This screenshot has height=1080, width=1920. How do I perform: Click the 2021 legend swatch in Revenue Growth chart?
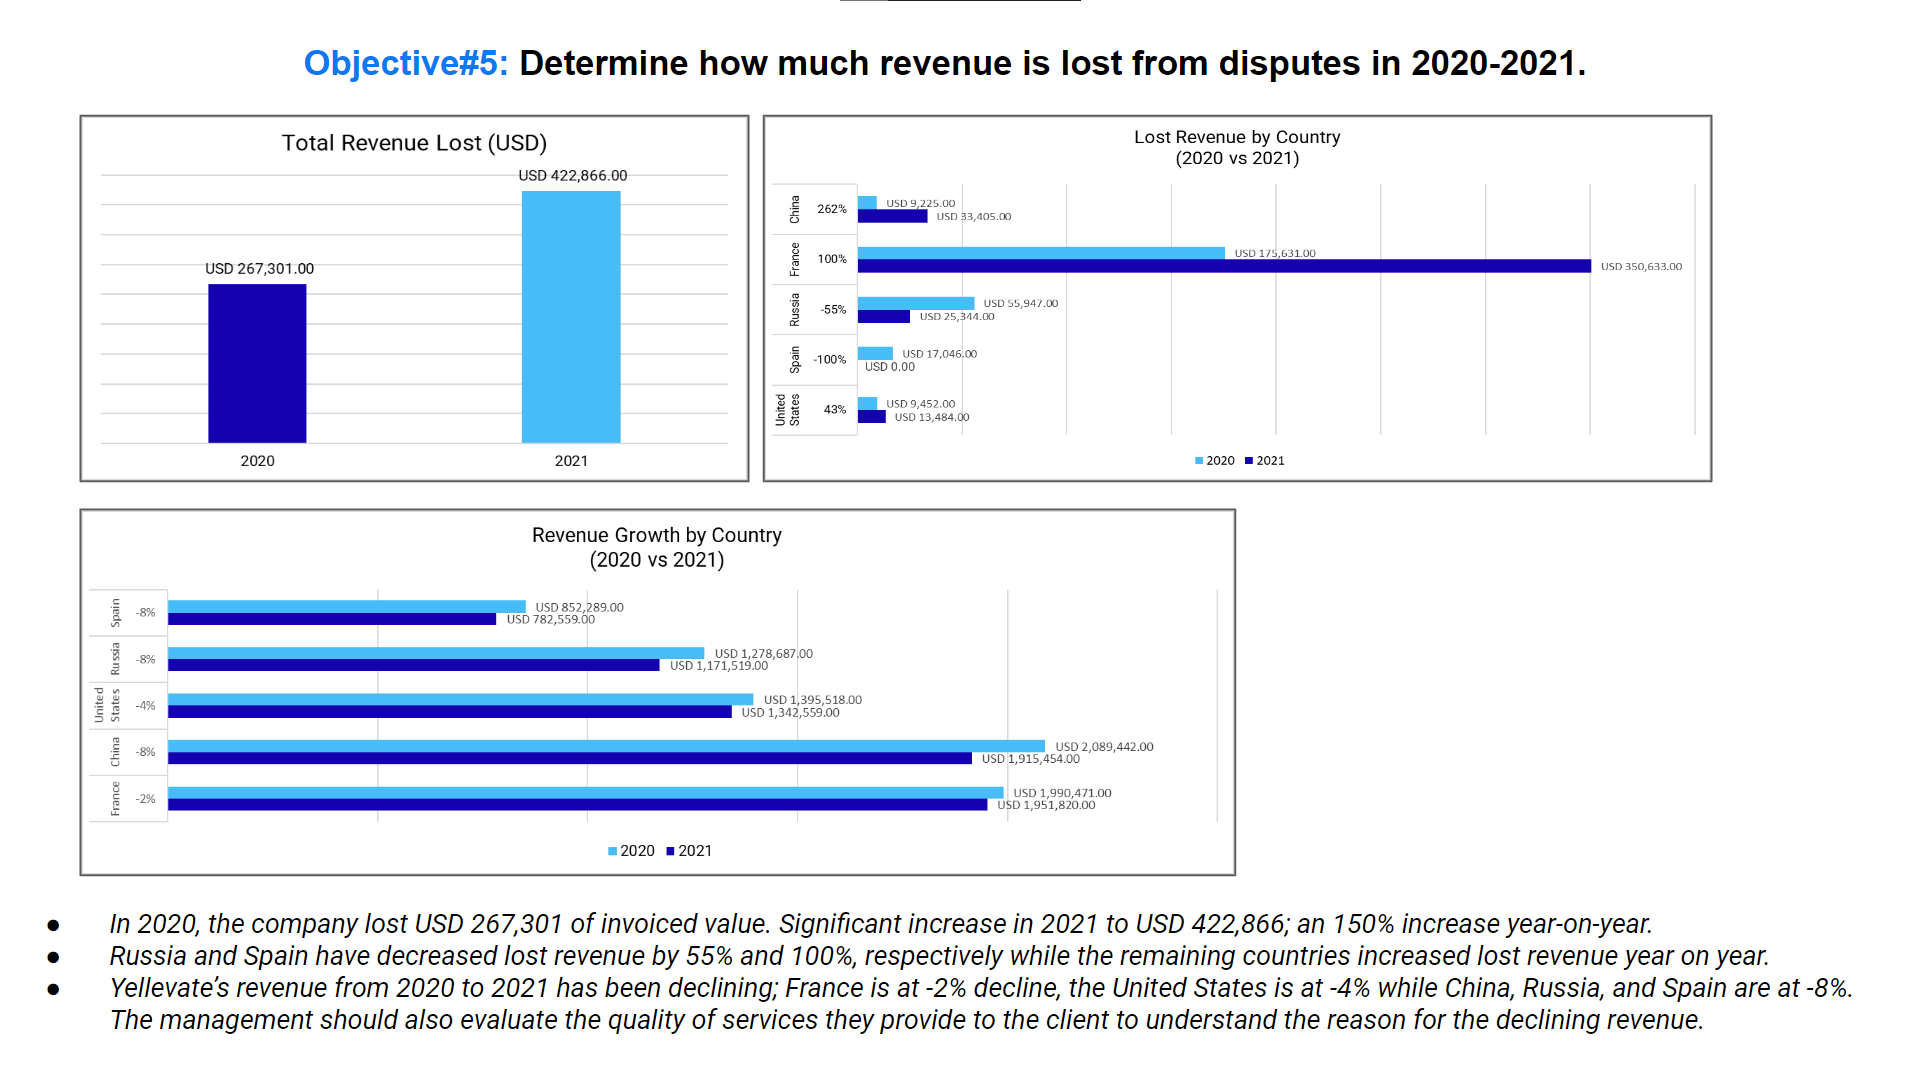point(671,851)
